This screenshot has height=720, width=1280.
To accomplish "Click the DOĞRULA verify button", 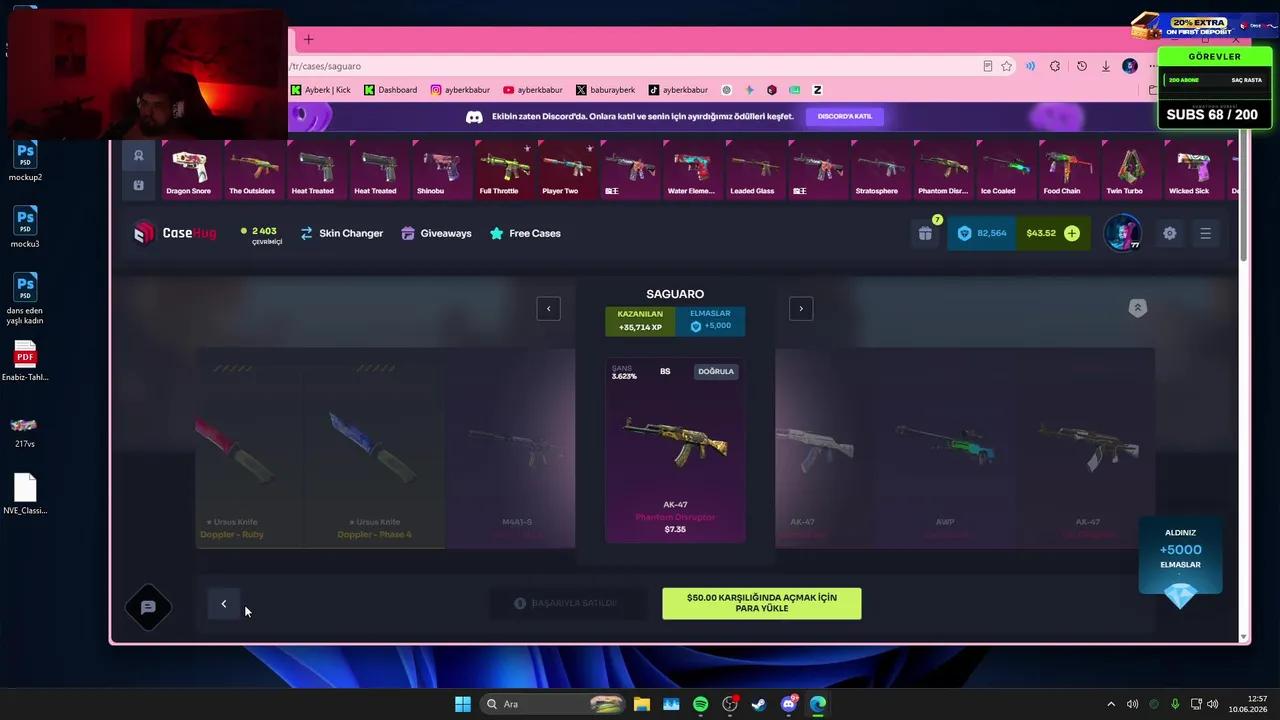I will (x=716, y=371).
